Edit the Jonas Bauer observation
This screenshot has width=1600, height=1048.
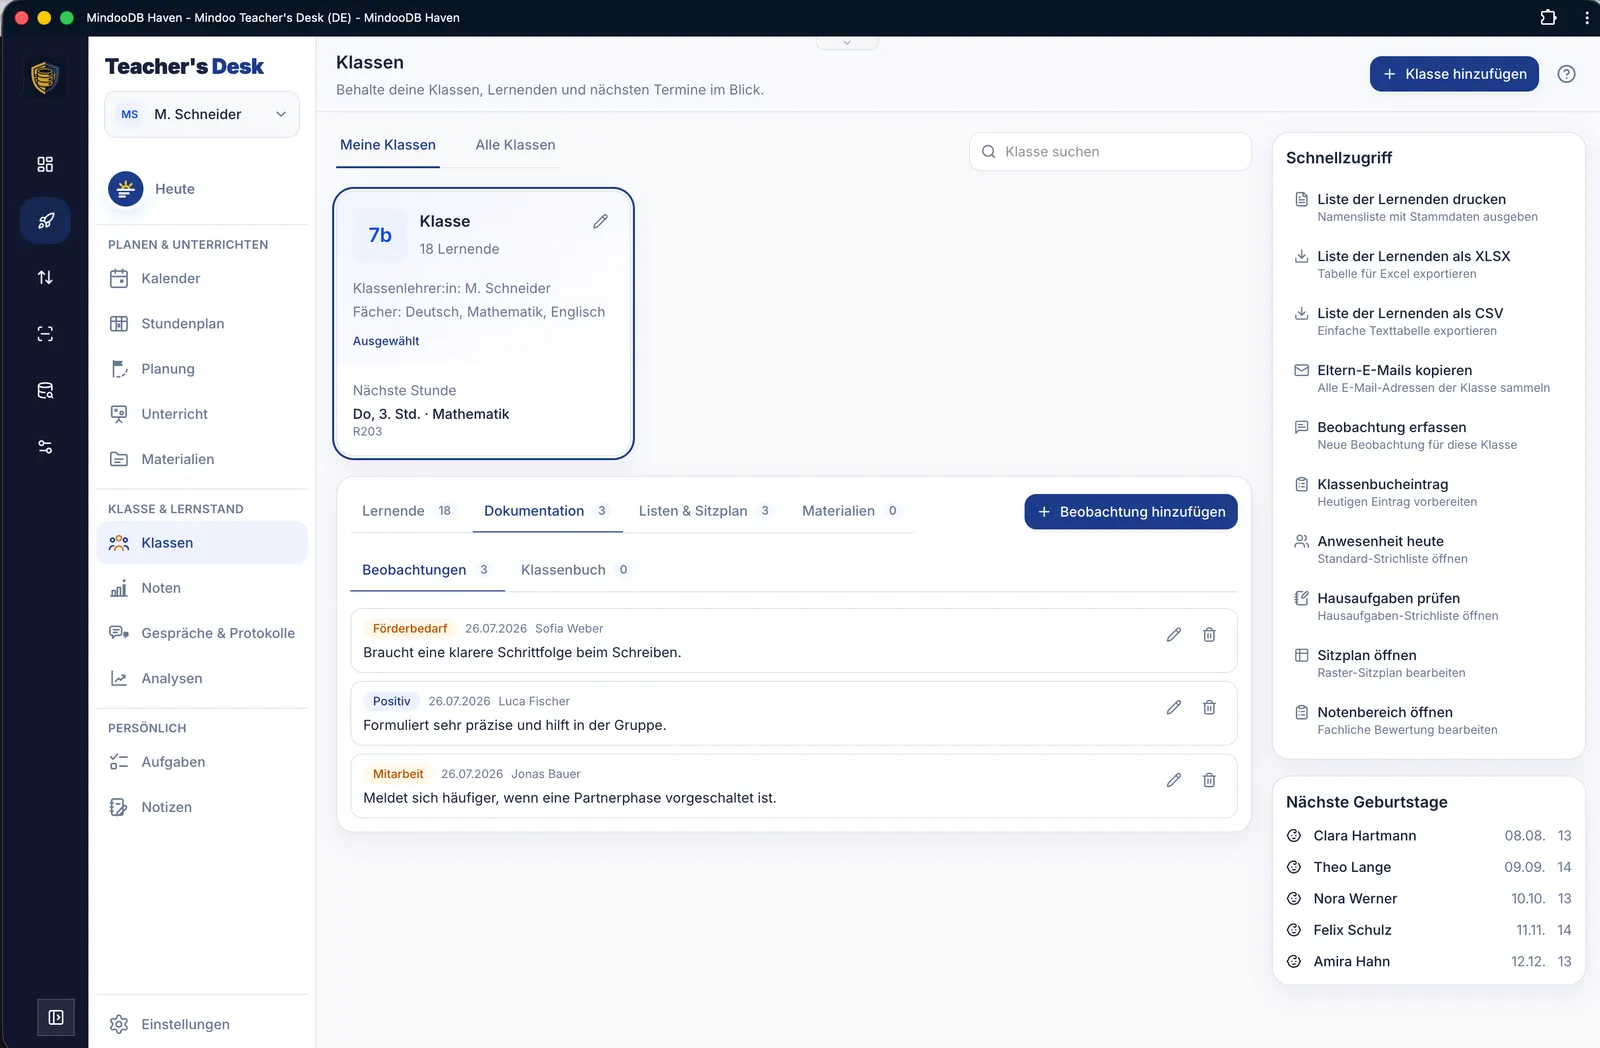1174,780
